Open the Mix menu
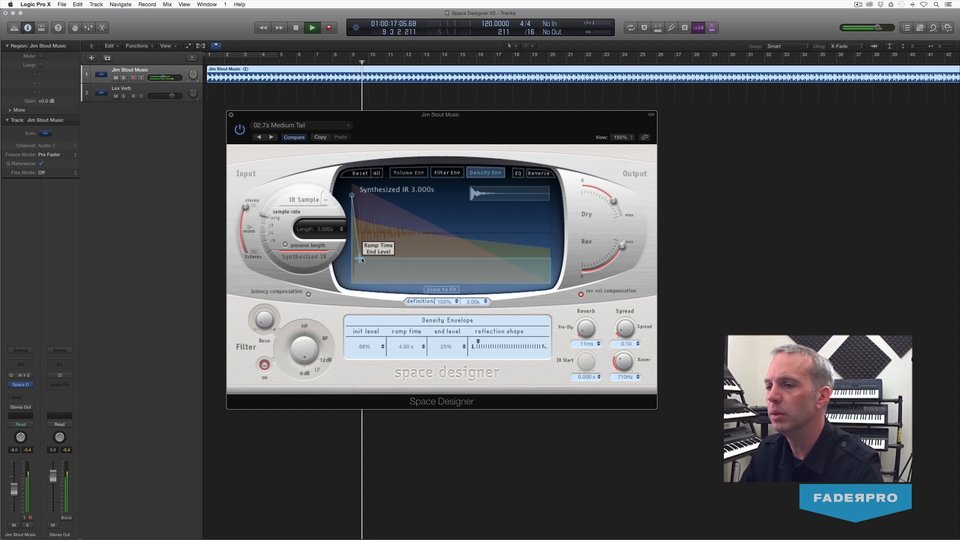960x540 pixels. 167,4
